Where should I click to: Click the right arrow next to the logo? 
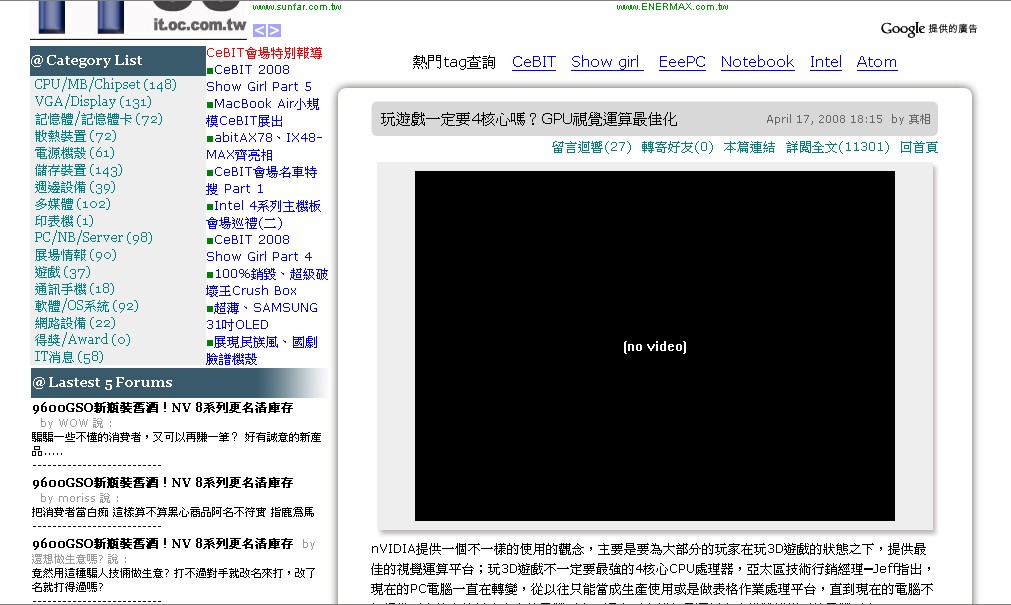274,31
